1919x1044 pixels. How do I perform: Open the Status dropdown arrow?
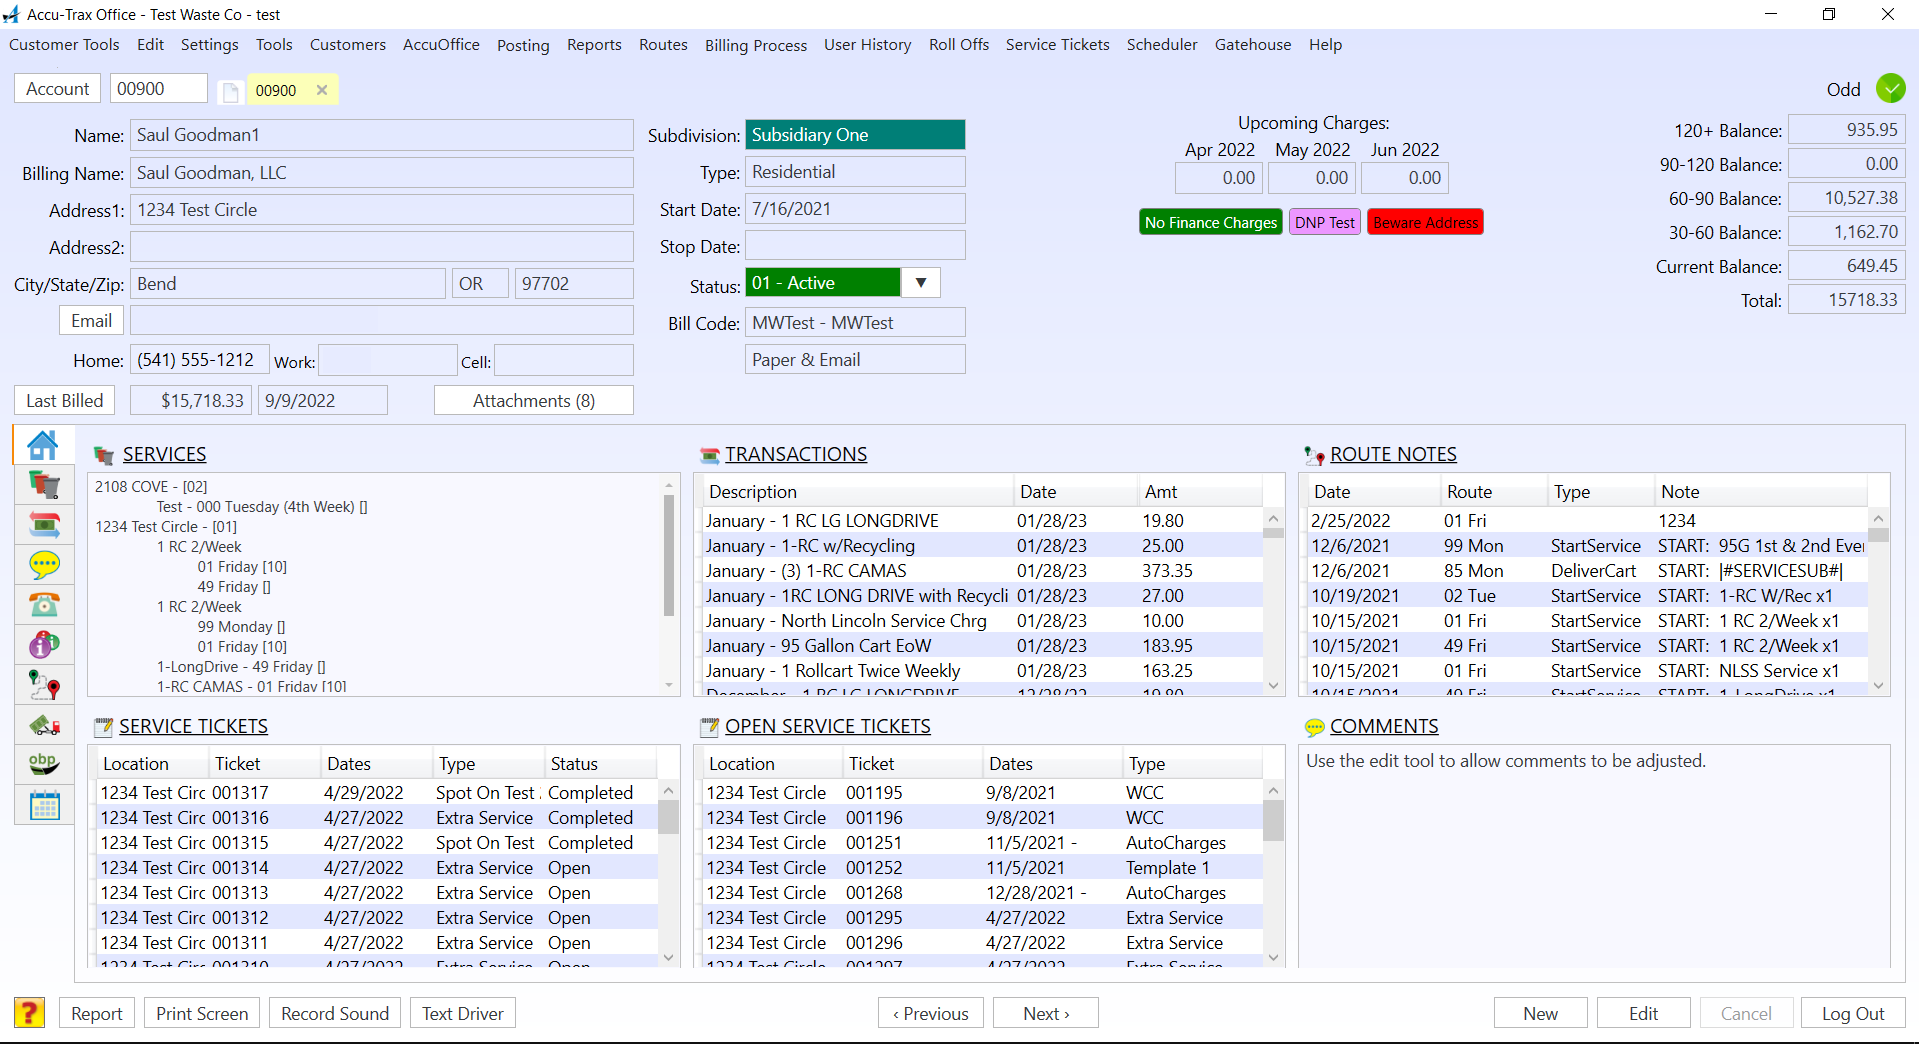tap(921, 283)
